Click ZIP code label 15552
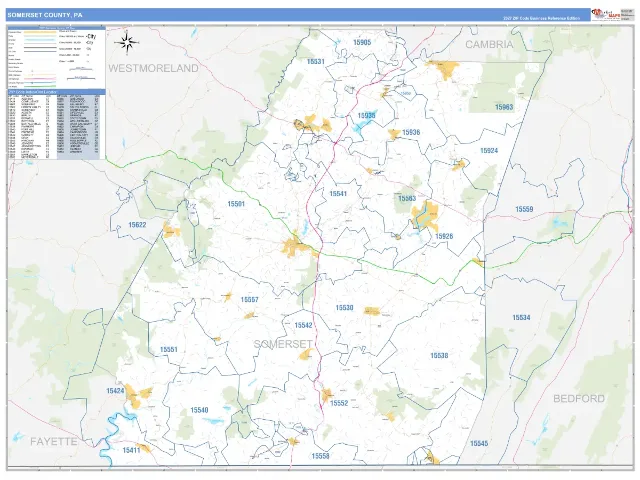 [339, 403]
